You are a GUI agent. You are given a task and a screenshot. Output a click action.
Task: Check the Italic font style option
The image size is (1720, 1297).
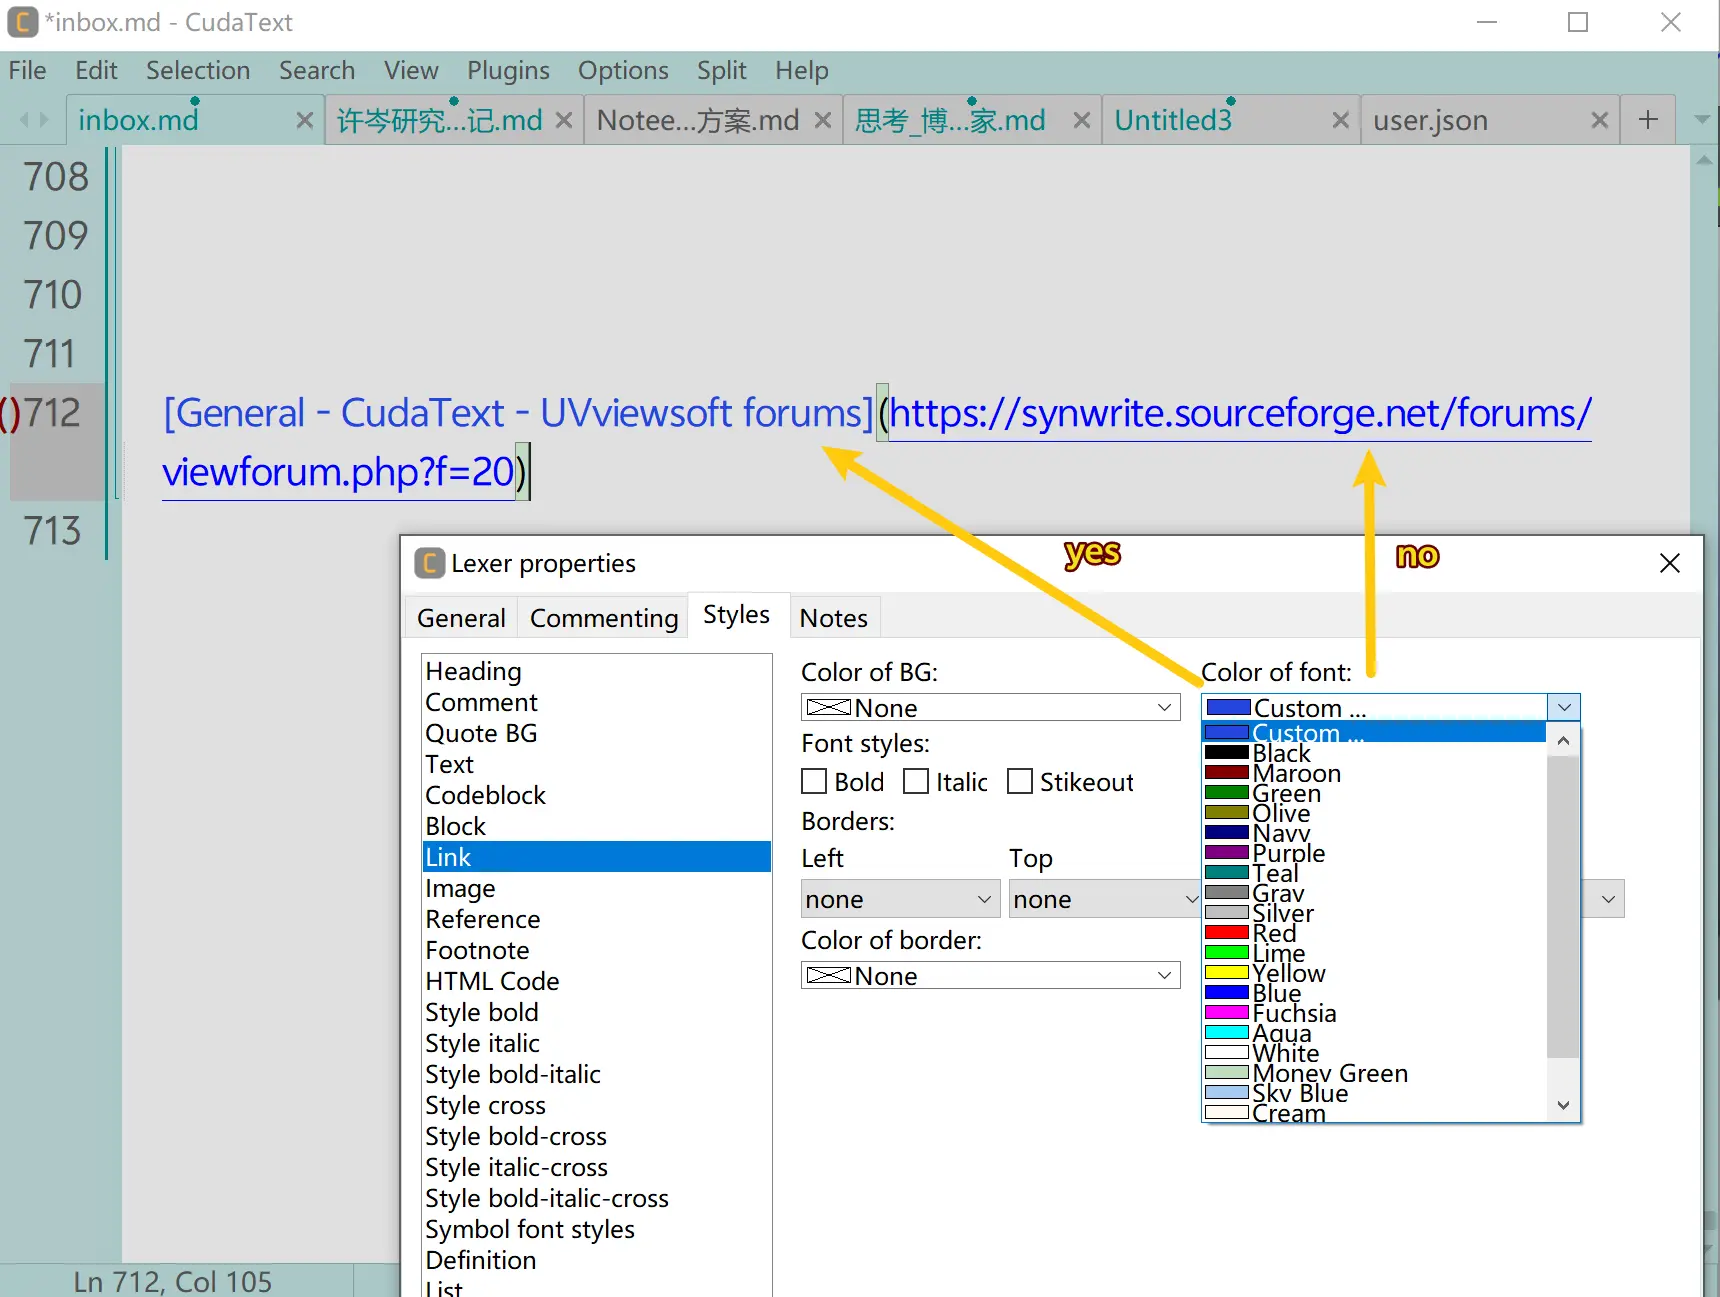916,782
